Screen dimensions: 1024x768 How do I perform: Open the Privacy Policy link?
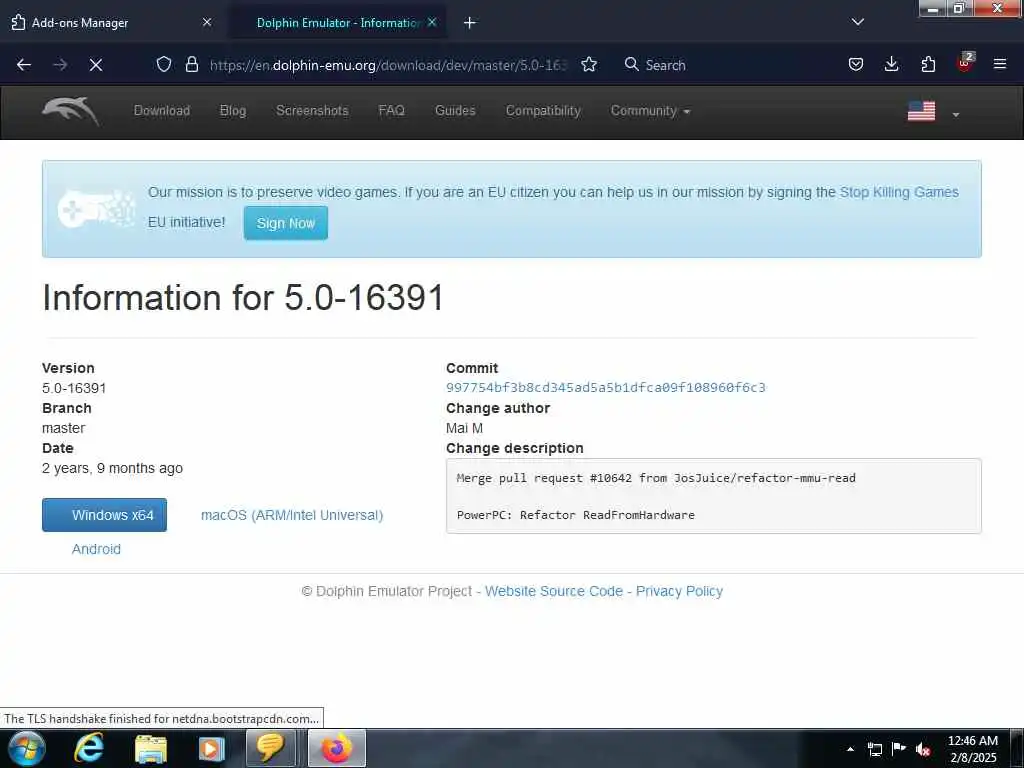coord(679,591)
